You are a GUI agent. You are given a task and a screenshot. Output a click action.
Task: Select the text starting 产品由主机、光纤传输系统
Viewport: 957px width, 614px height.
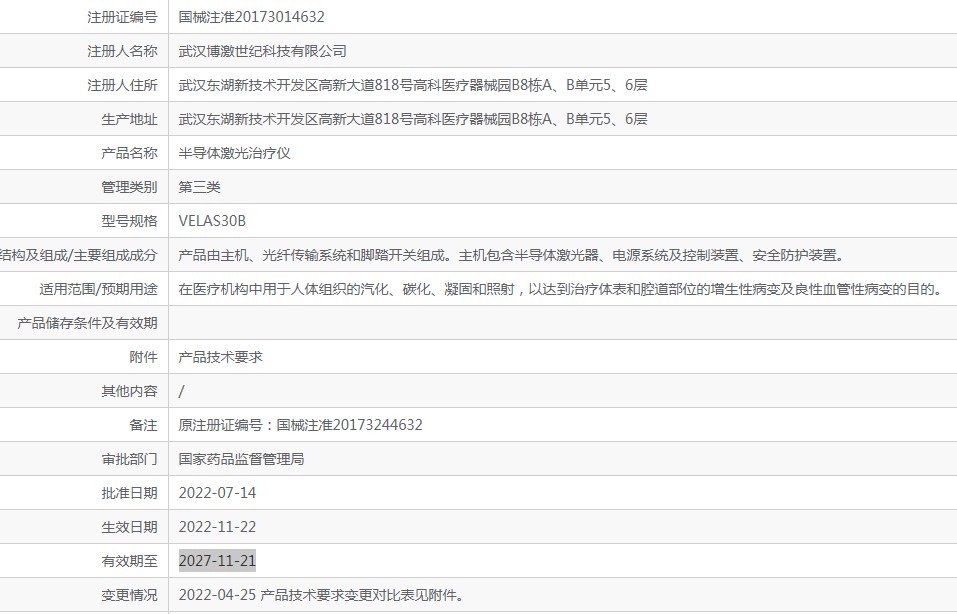pos(511,255)
